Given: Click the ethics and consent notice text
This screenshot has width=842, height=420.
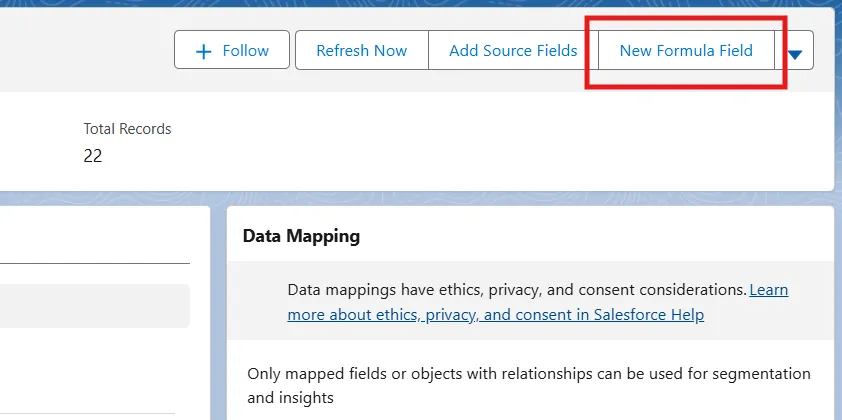Looking at the screenshot, I should tap(517, 290).
